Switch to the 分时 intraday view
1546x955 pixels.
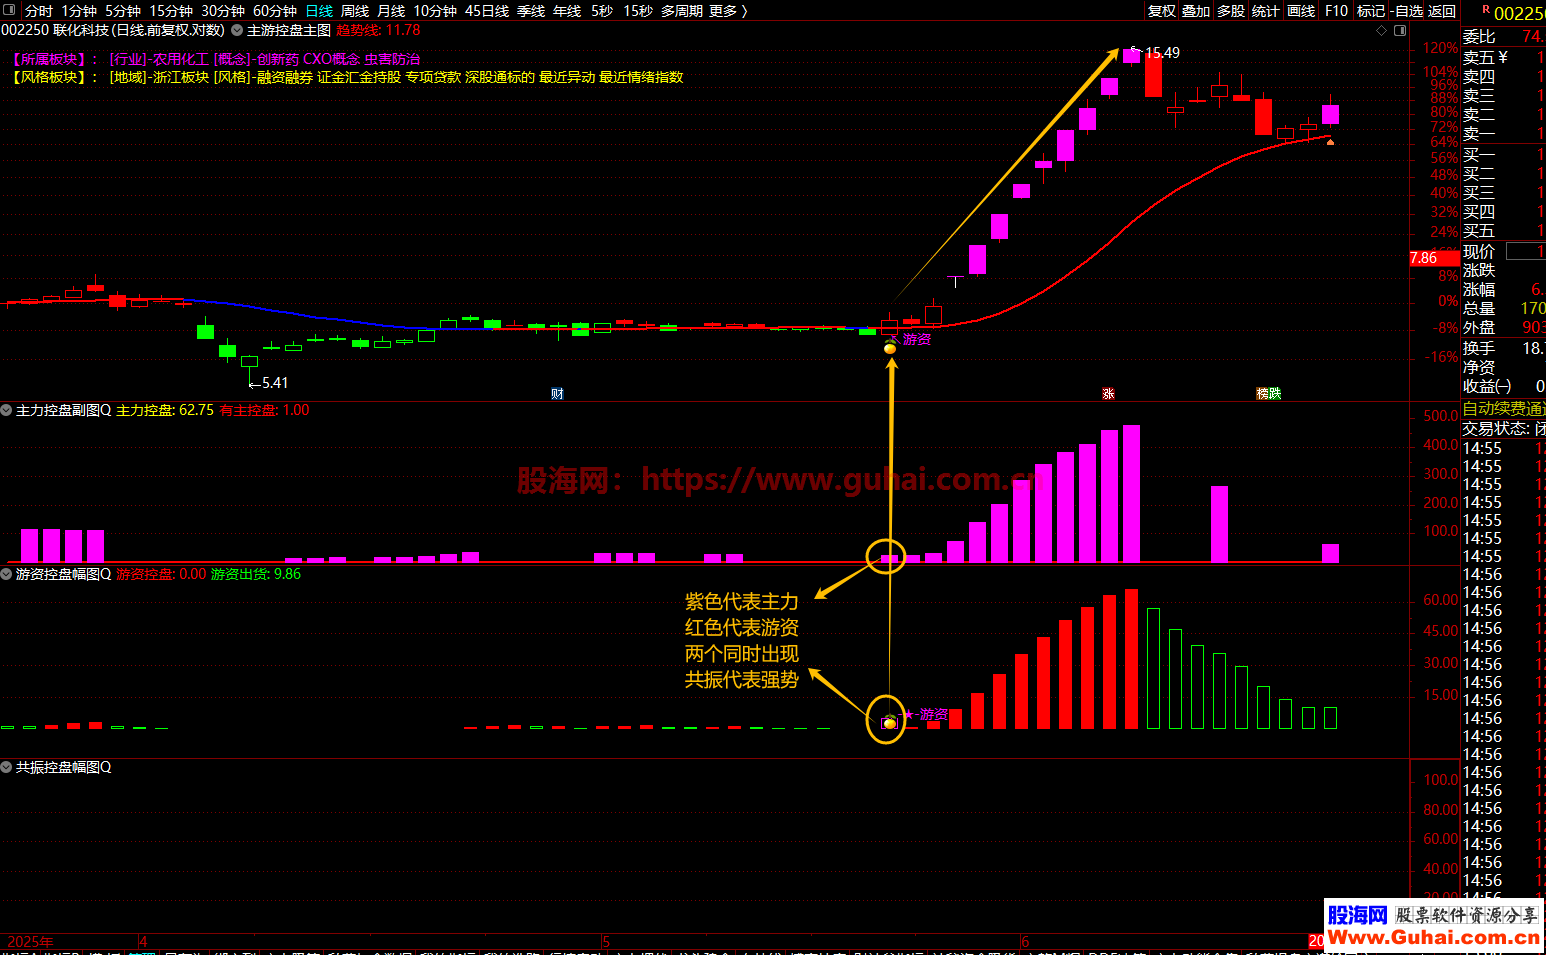tap(38, 11)
